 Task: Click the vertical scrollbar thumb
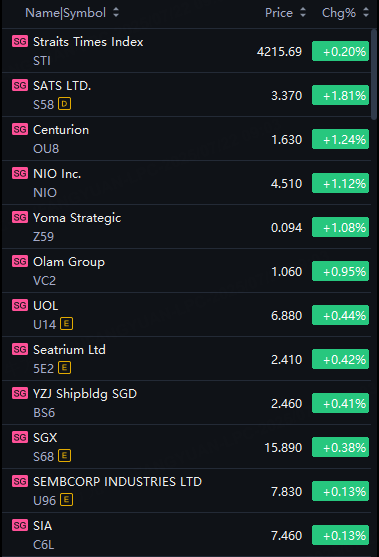tap(374, 75)
